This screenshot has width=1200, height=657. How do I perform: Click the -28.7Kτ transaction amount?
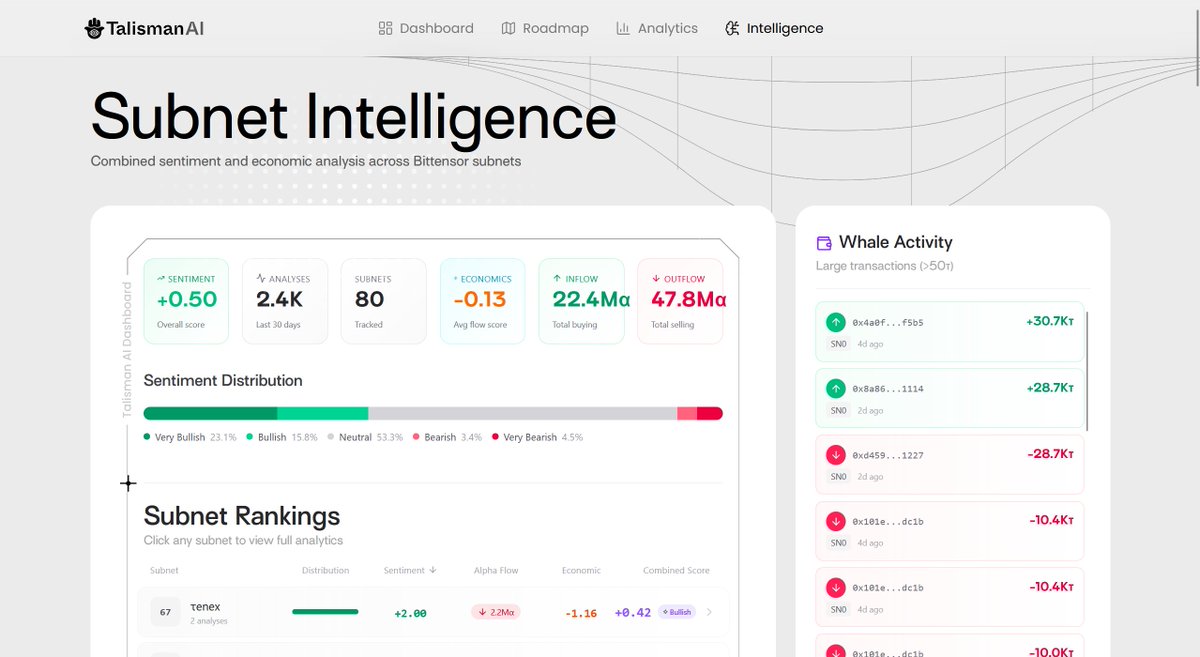click(x=1050, y=454)
